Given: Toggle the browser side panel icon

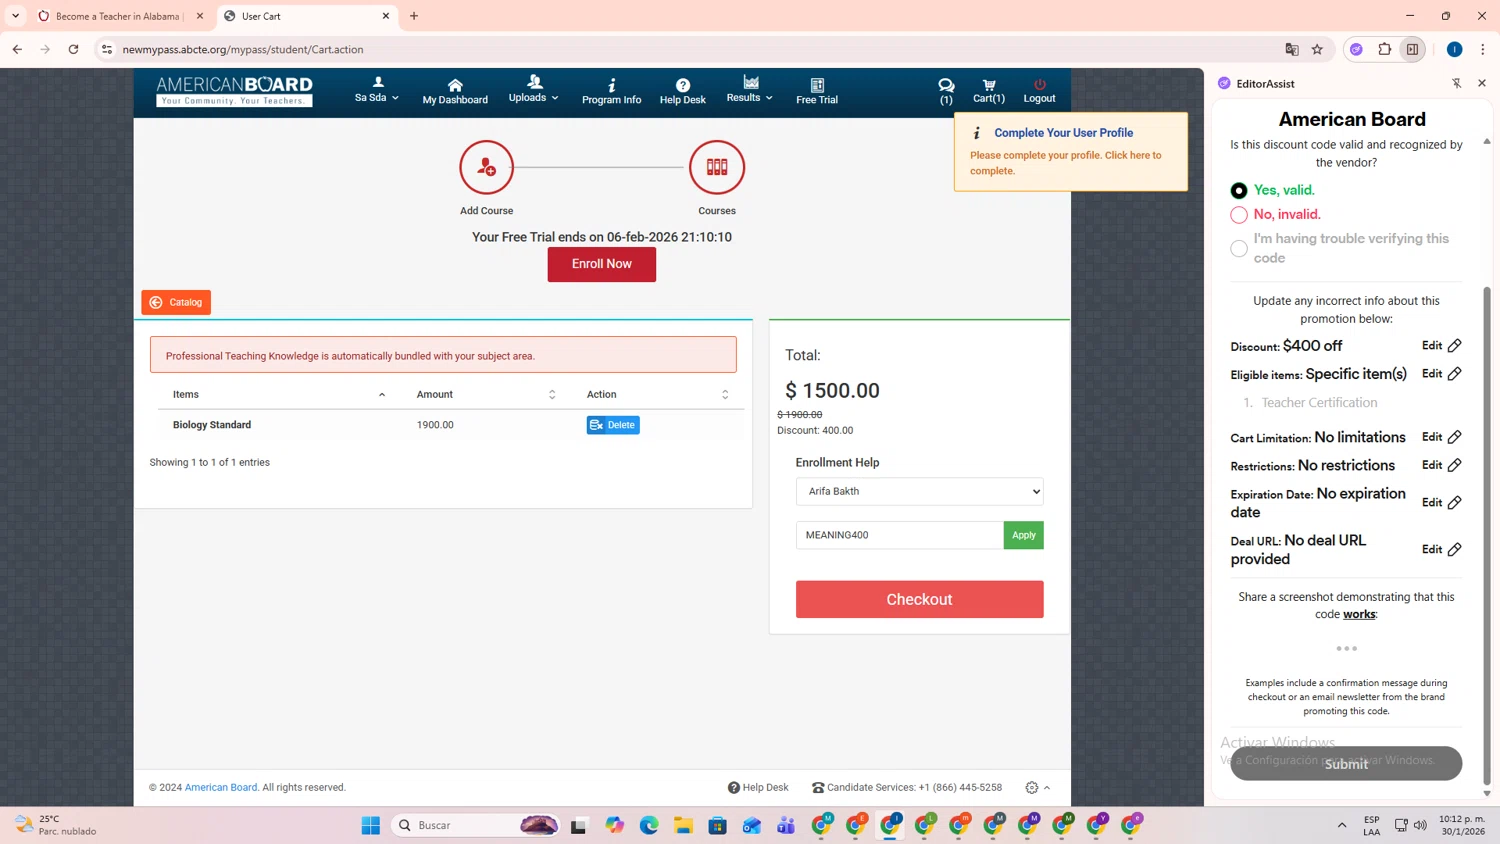Looking at the screenshot, I should 1412,49.
